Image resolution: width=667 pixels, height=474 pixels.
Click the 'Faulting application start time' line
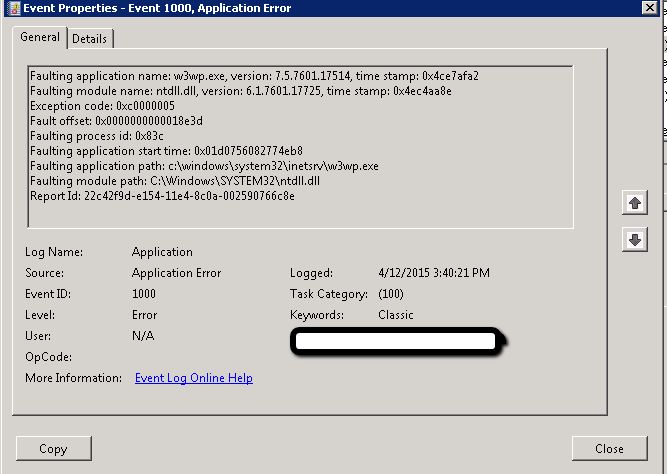pyautogui.click(x=166, y=151)
